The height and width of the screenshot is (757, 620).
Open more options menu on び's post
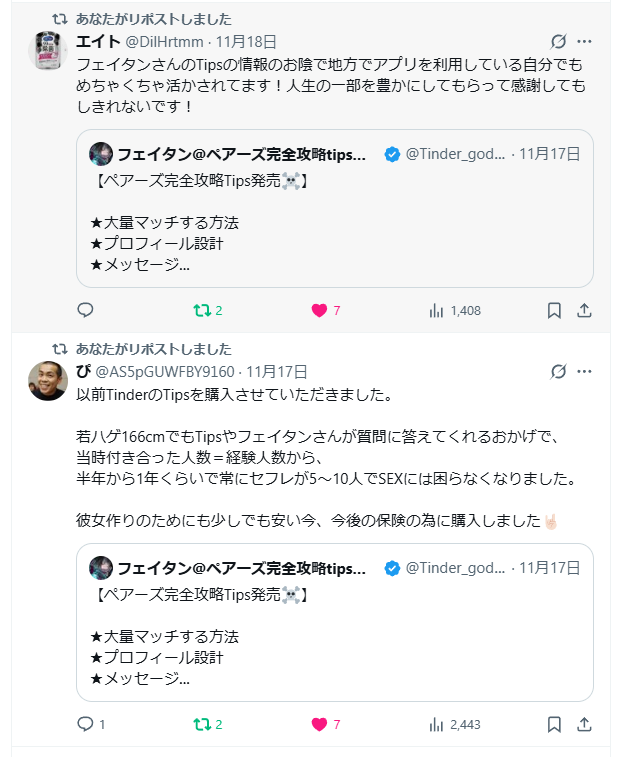click(x=585, y=371)
